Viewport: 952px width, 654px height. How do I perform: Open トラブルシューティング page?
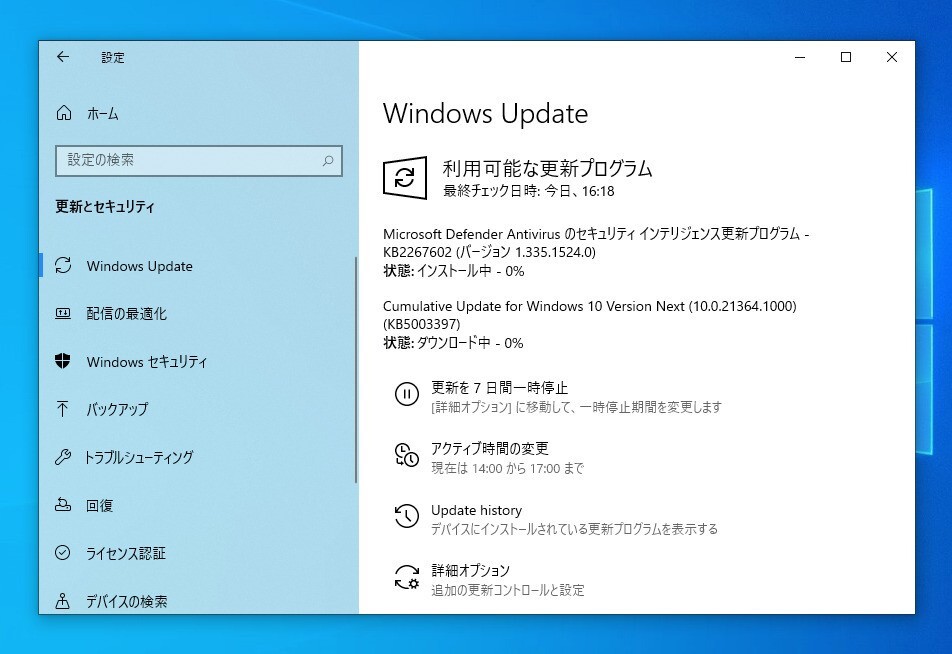tap(139, 457)
